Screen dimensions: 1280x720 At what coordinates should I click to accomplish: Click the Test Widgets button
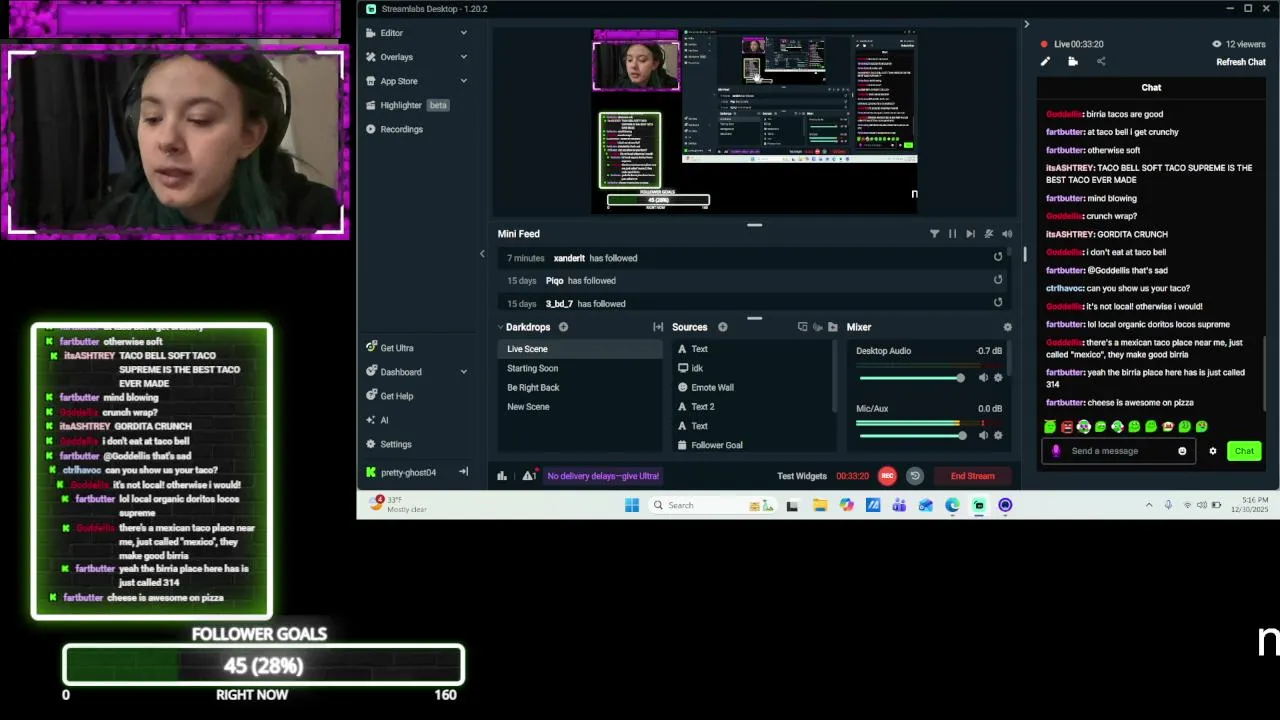(x=802, y=476)
